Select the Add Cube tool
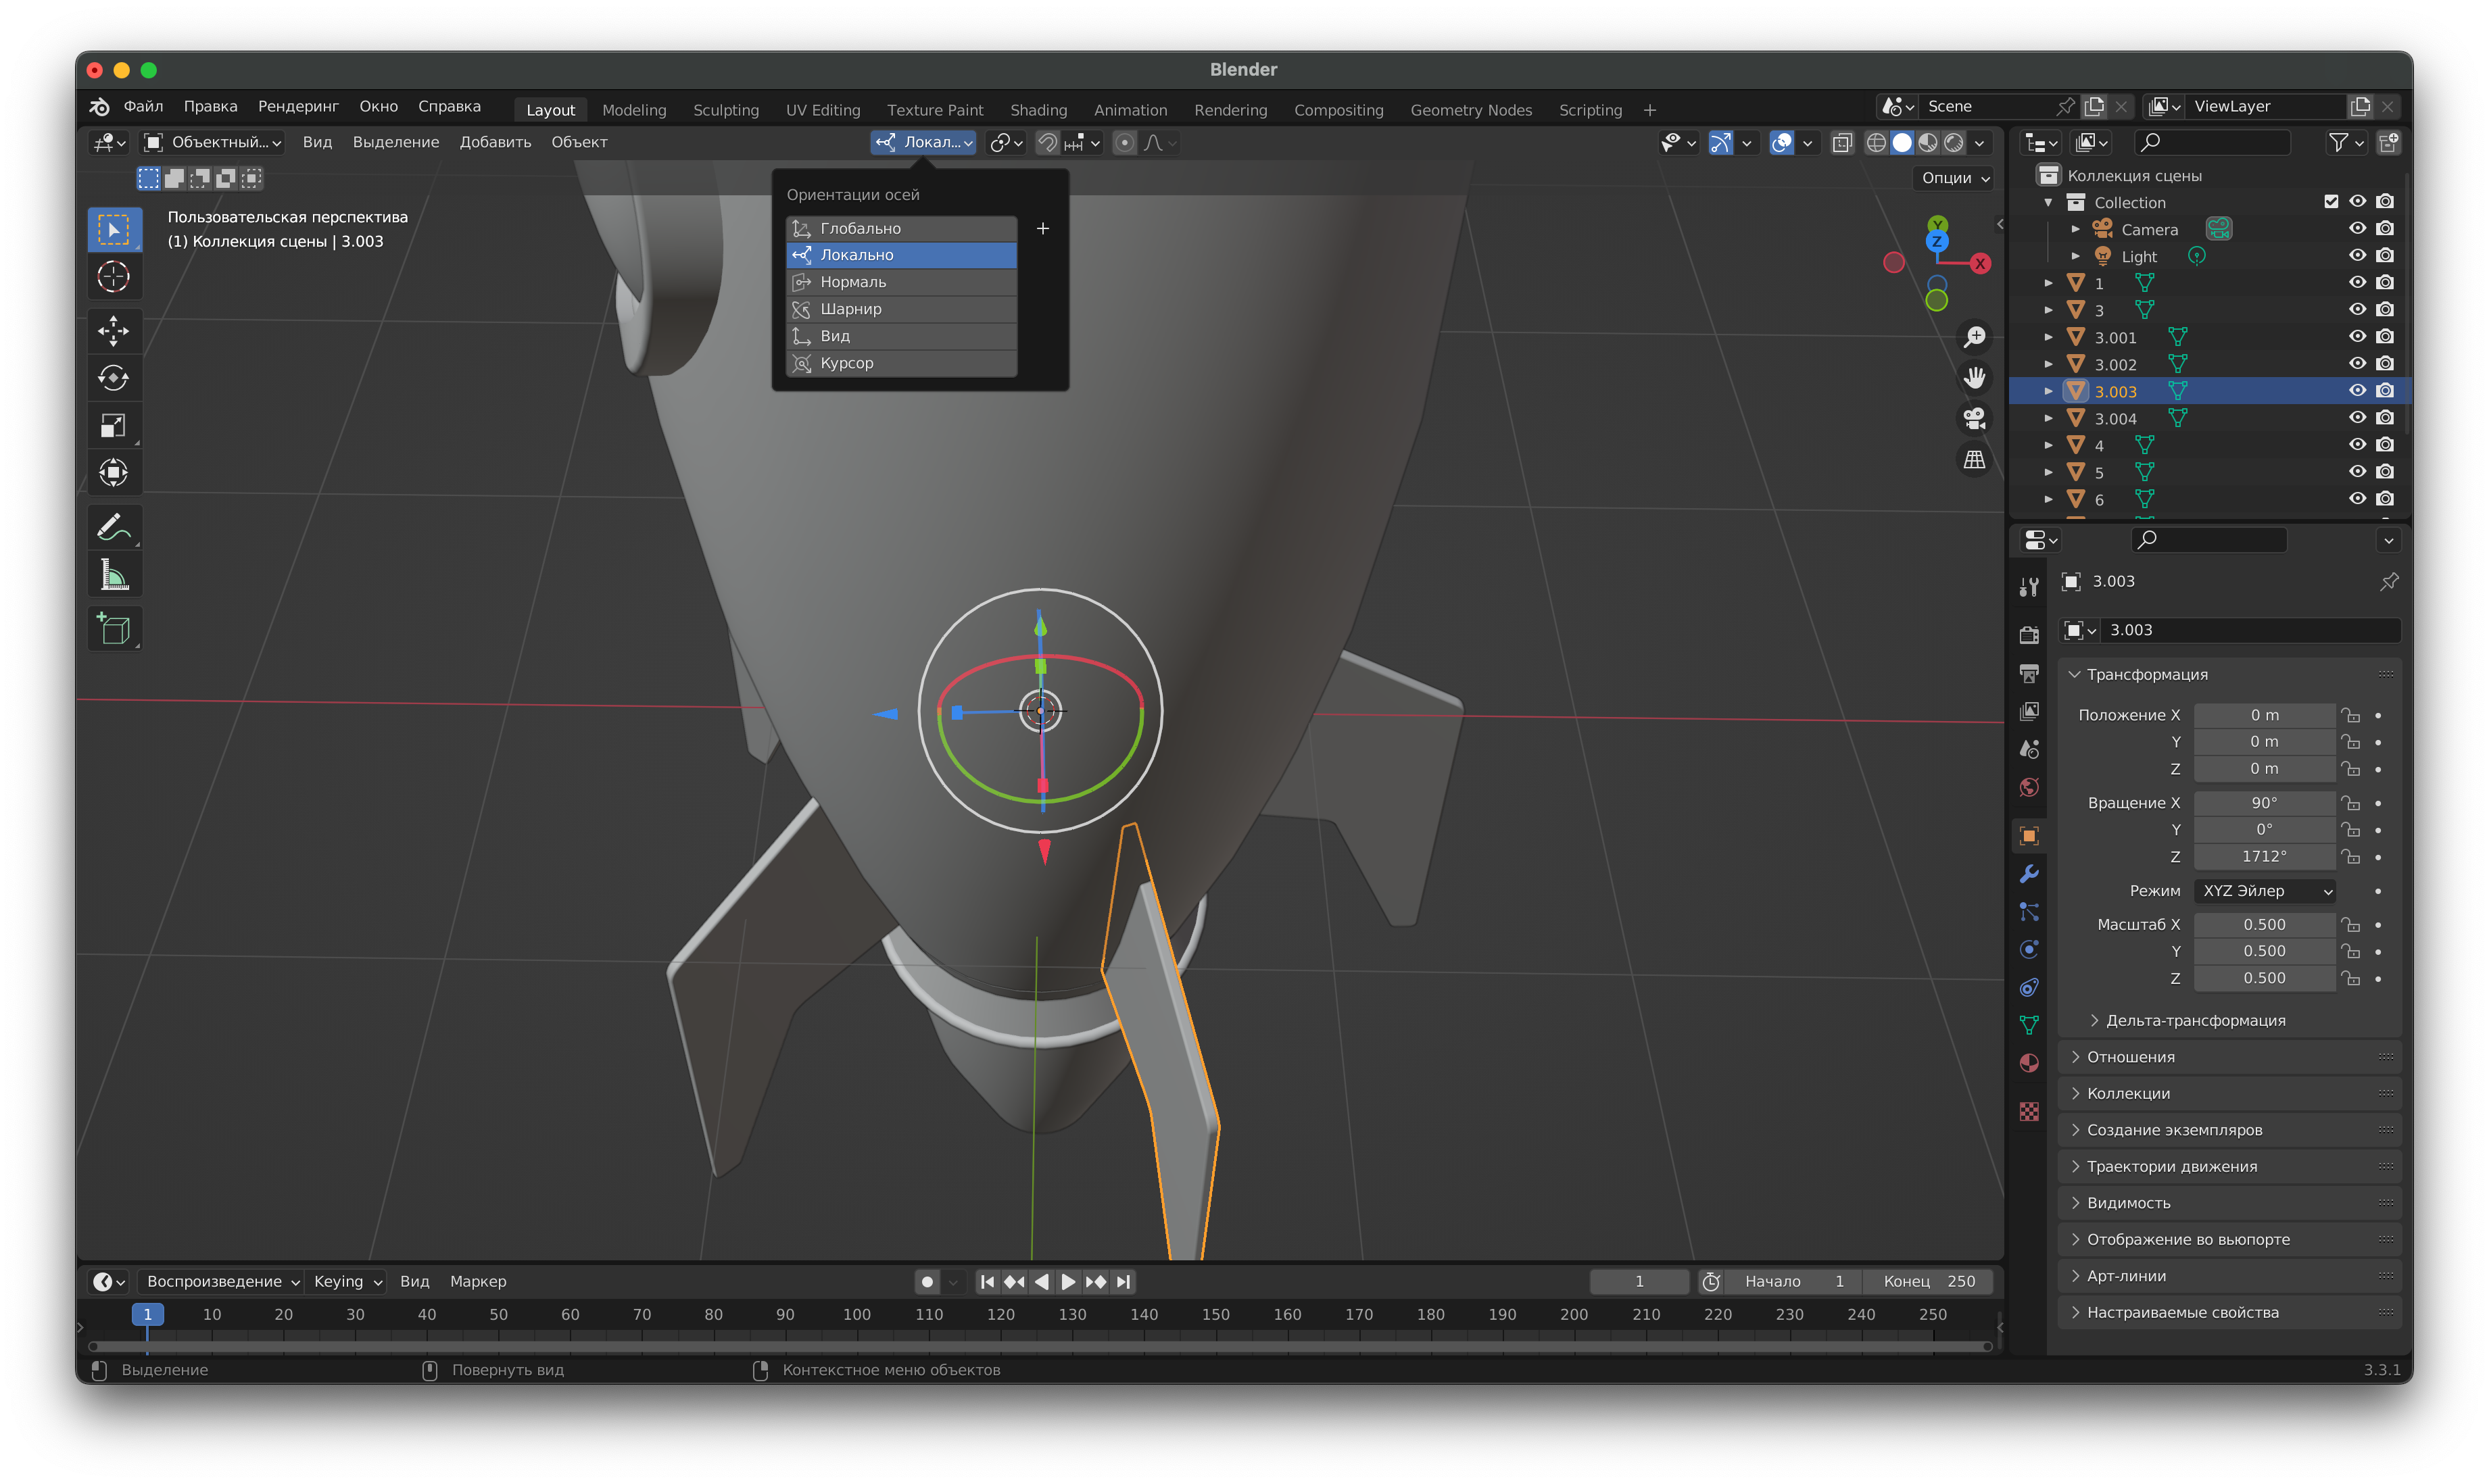 tap(113, 629)
